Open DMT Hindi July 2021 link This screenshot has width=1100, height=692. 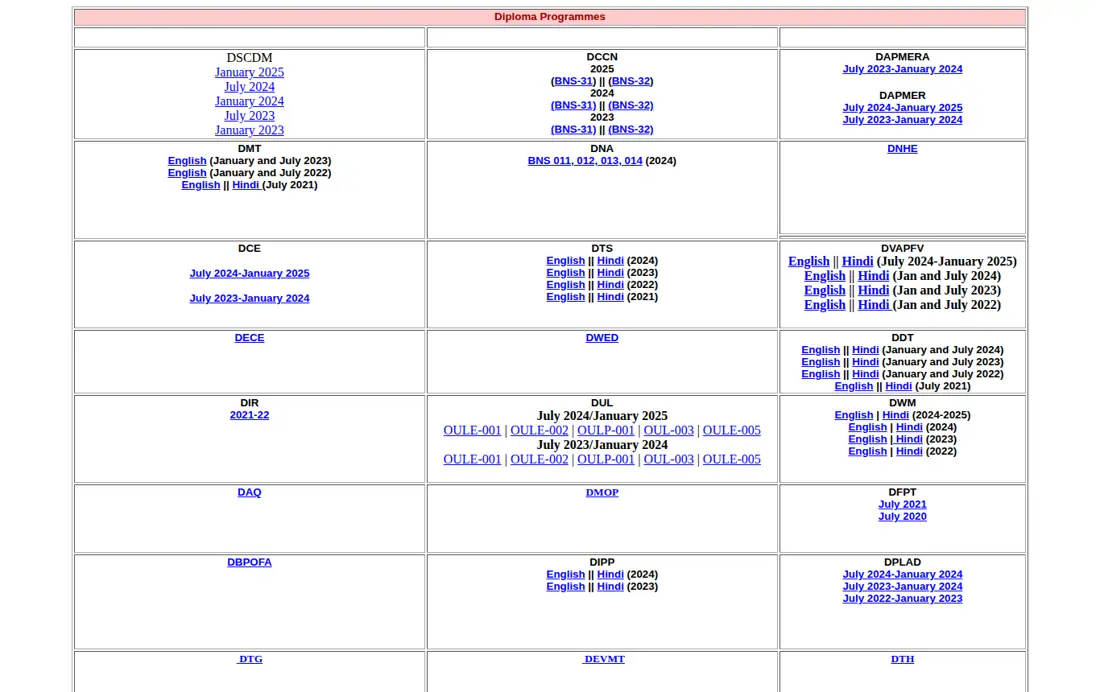click(x=246, y=185)
